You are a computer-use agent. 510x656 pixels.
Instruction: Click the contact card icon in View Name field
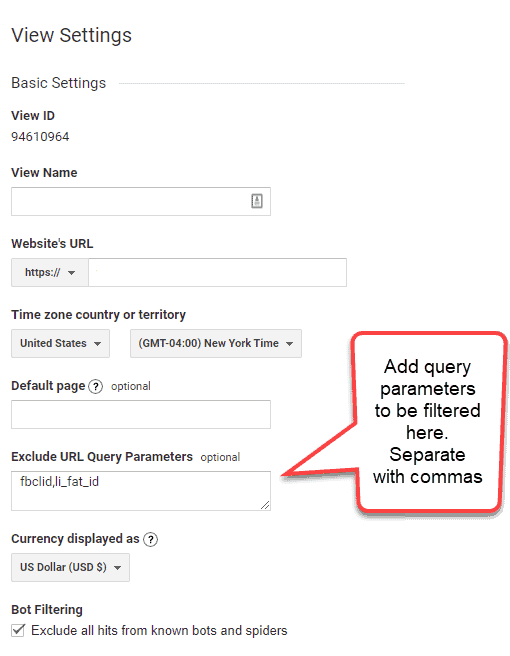pyautogui.click(x=257, y=201)
